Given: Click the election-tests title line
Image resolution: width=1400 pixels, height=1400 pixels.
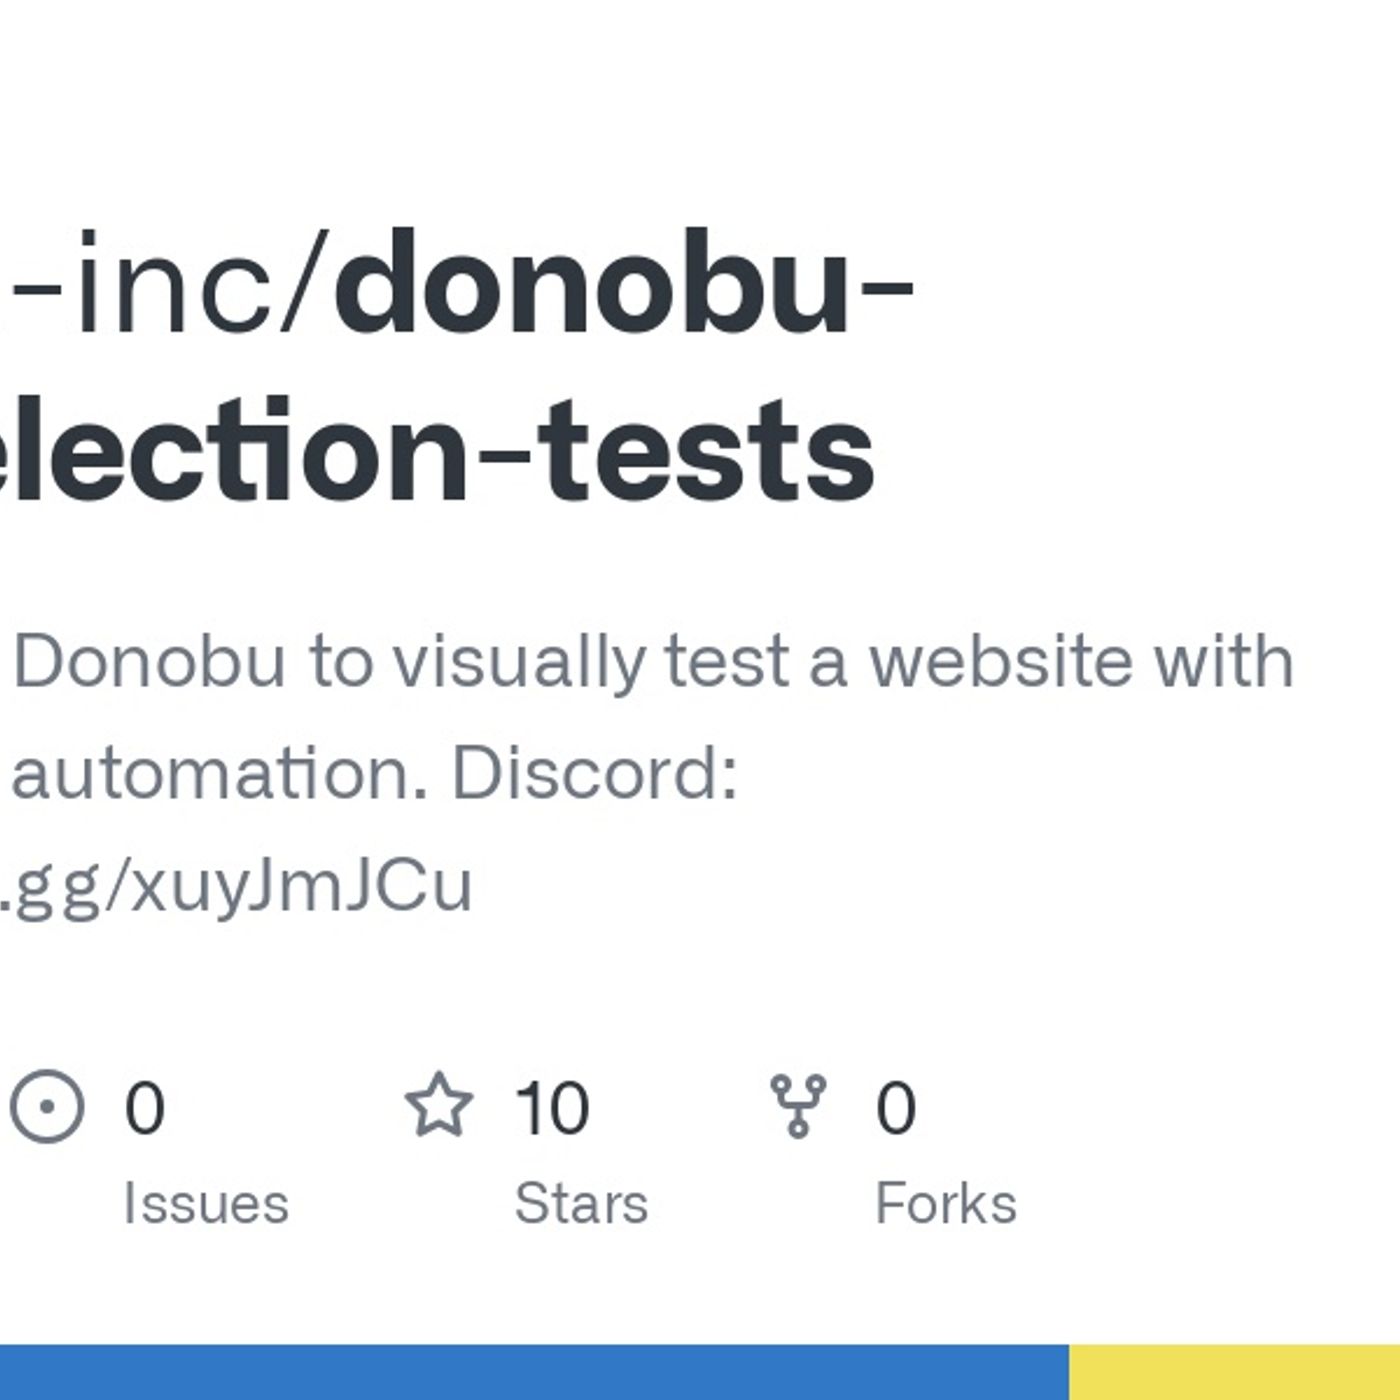Looking at the screenshot, I should (x=437, y=449).
